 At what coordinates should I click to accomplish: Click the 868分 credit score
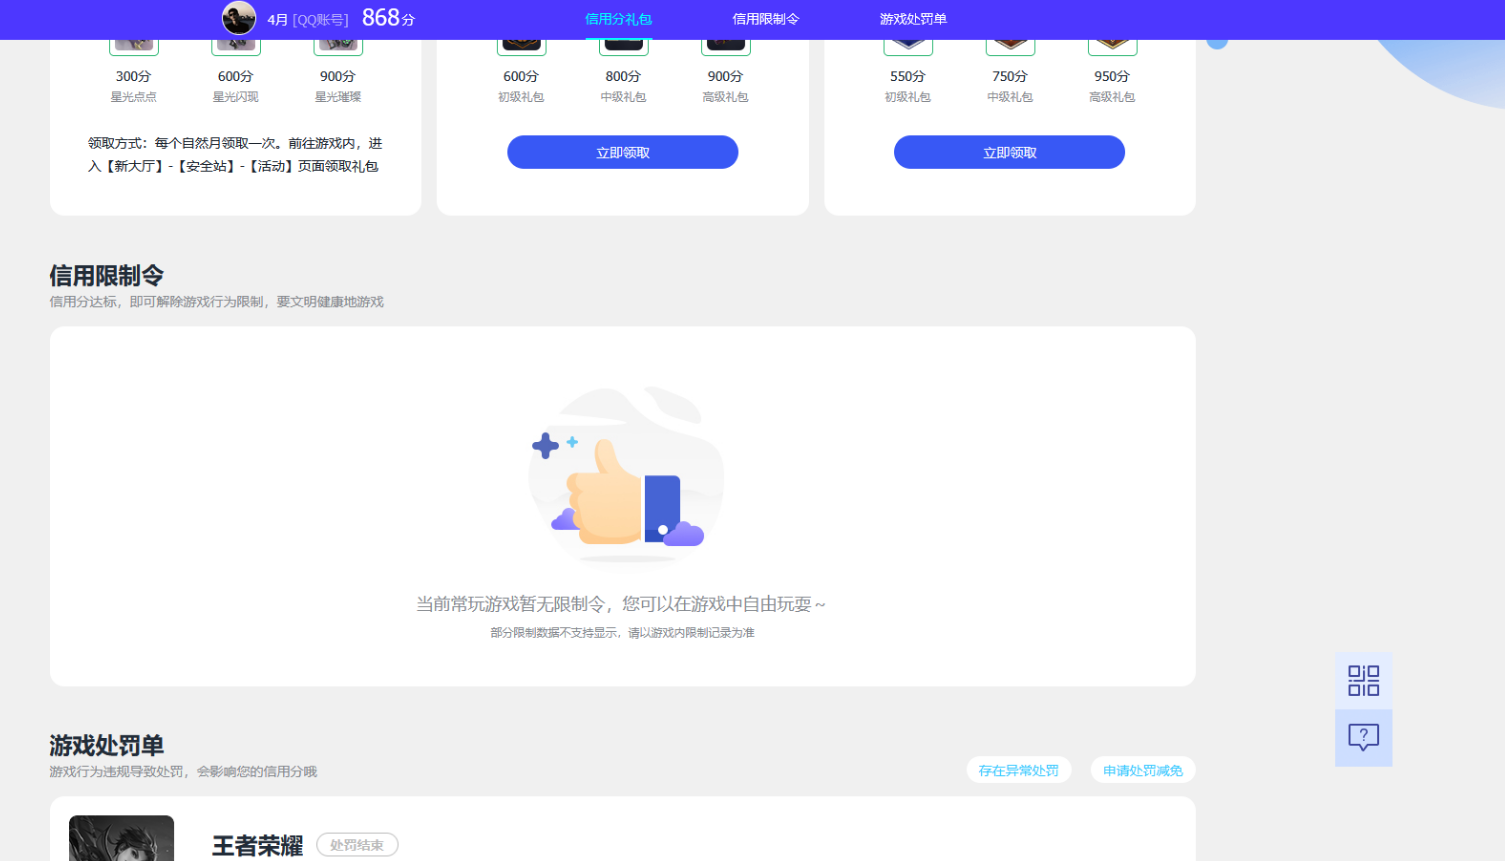(x=388, y=18)
